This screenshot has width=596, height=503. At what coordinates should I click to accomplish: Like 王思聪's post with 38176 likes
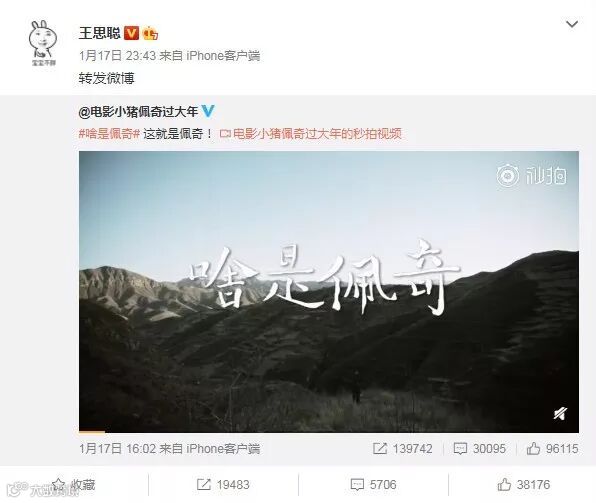[x=524, y=485]
